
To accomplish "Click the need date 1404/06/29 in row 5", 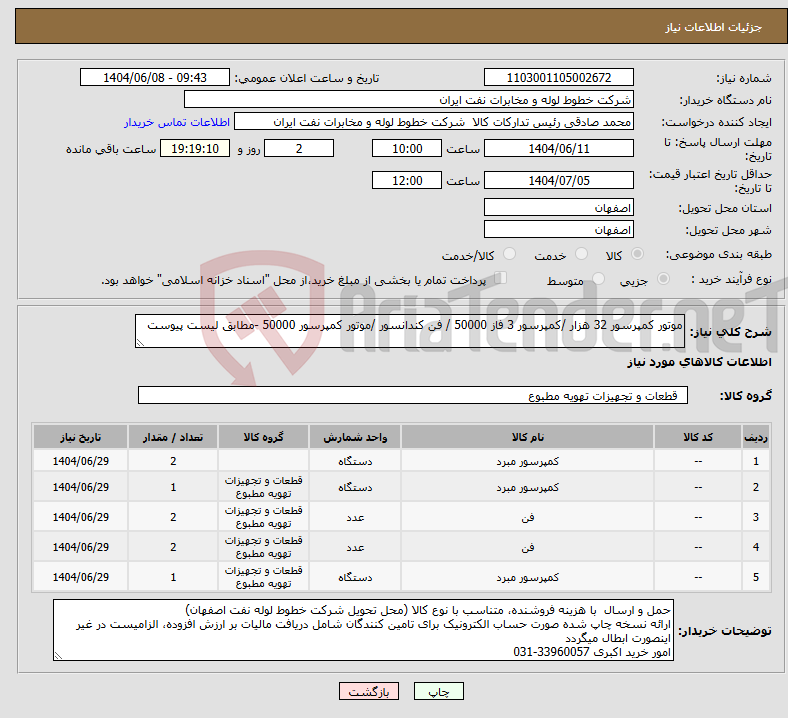I will (80, 577).
